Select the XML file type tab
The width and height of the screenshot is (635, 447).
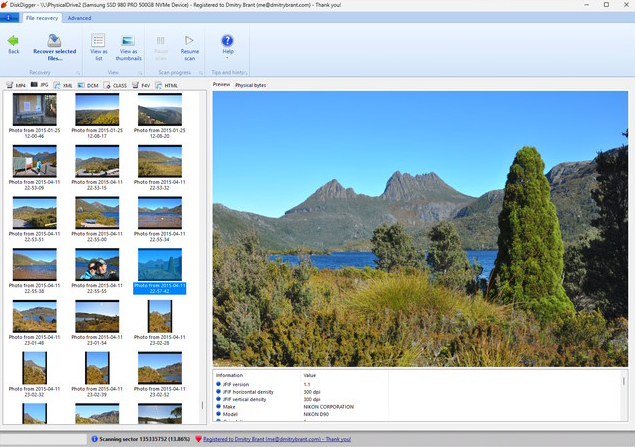[65, 86]
